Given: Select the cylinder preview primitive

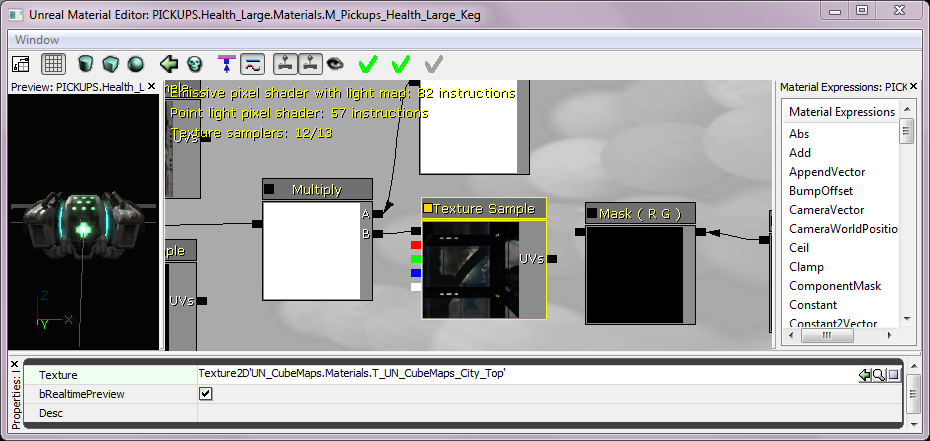Looking at the screenshot, I should pos(86,64).
